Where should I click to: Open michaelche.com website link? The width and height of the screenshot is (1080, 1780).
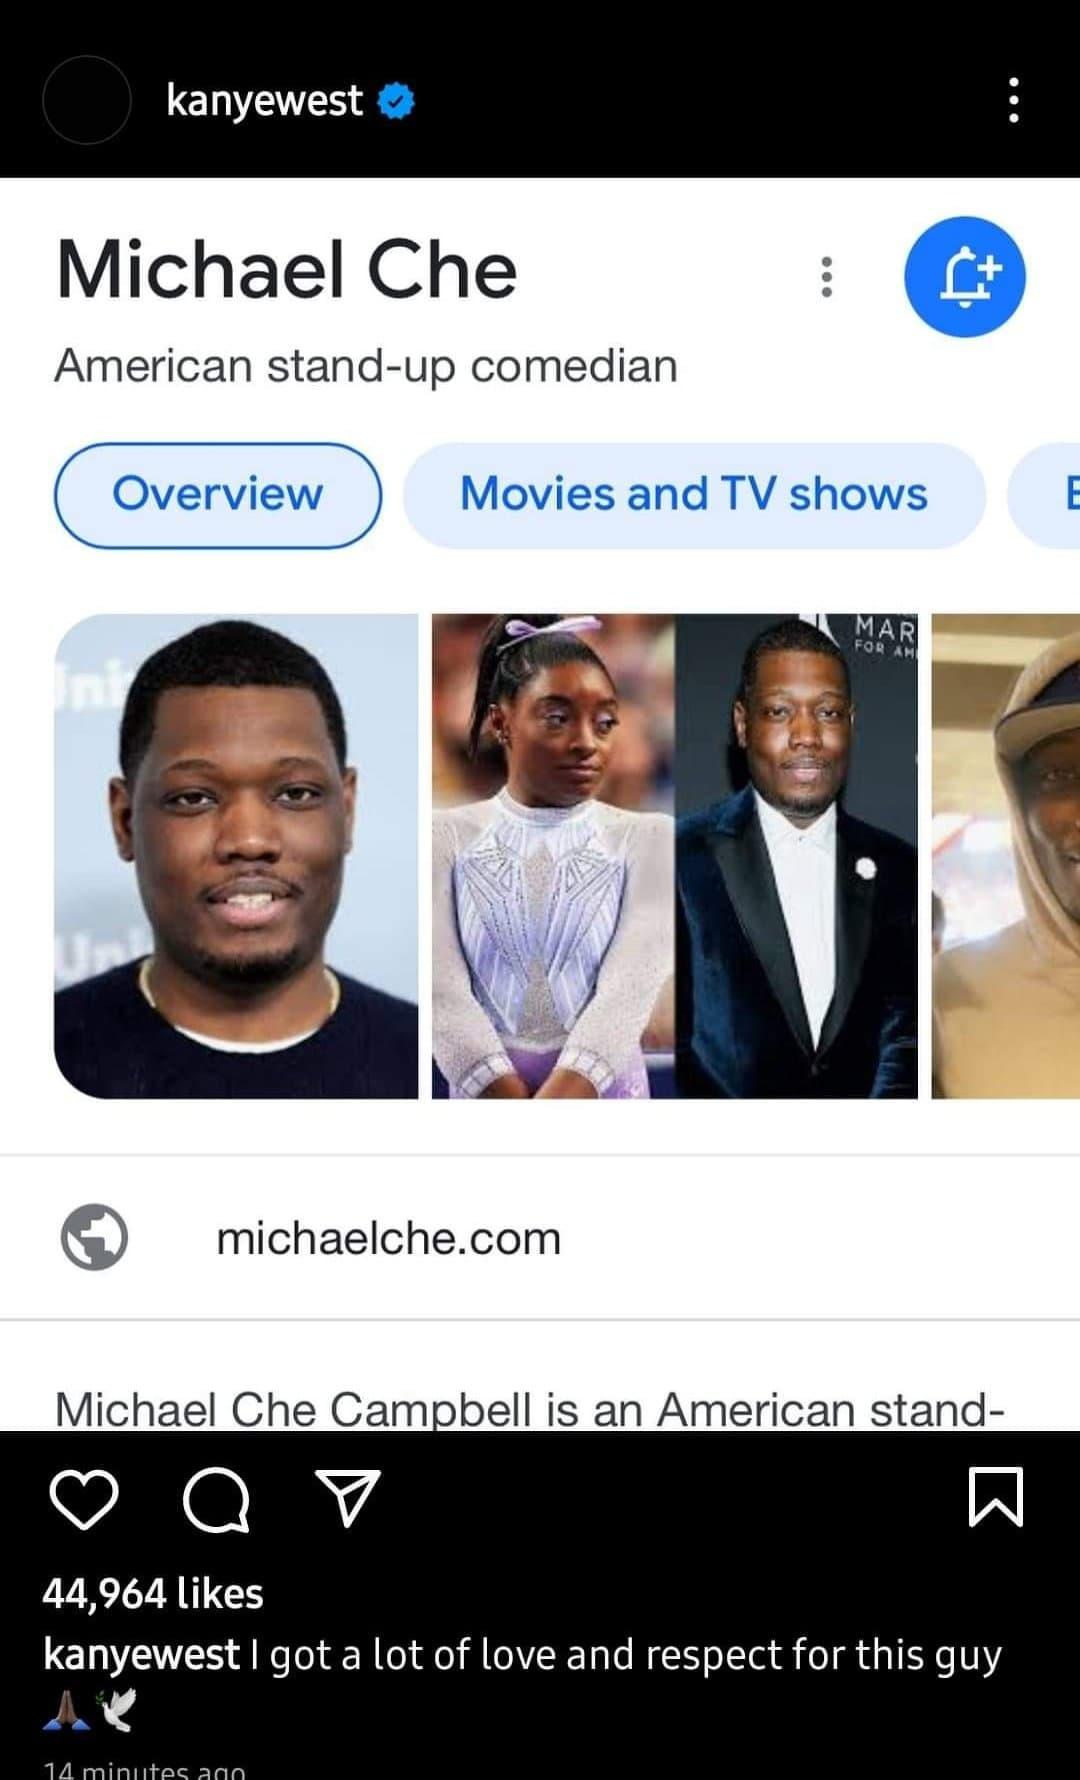(x=388, y=1238)
